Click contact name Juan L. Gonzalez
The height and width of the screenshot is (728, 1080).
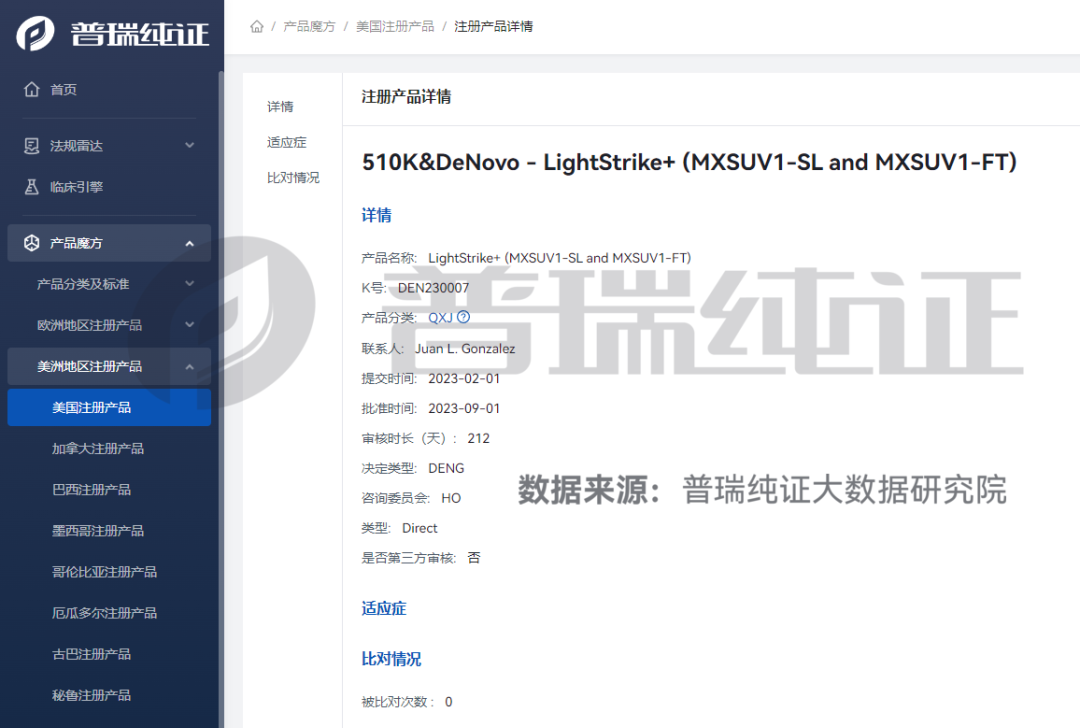[x=465, y=349]
